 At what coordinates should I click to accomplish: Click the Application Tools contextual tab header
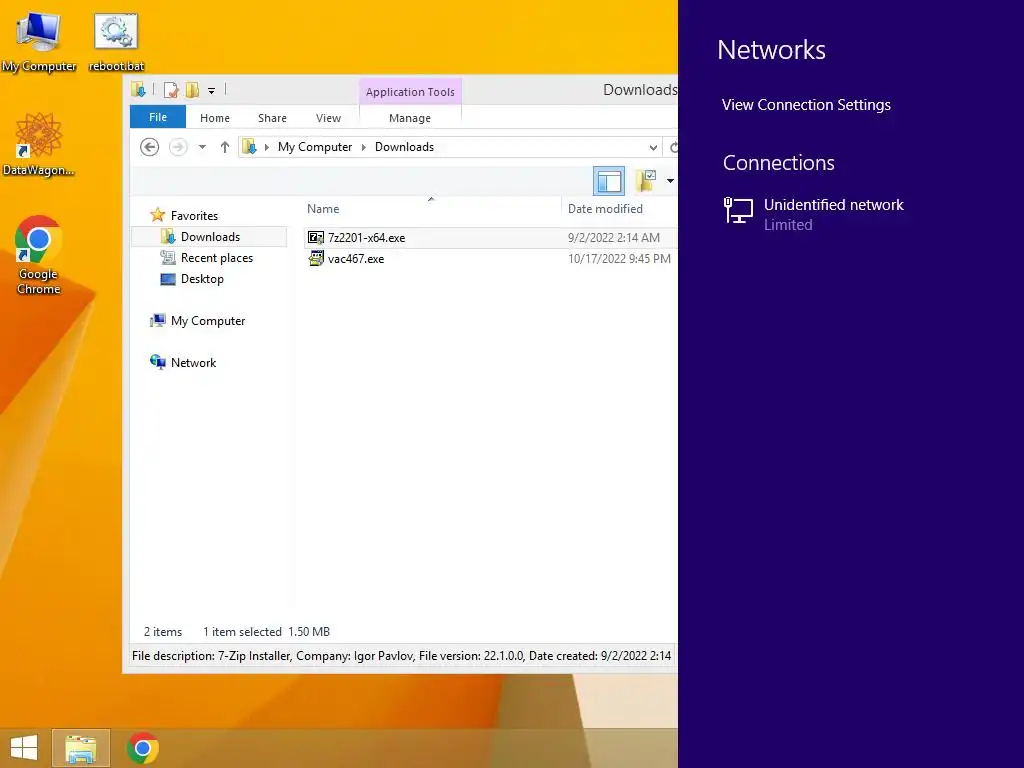[410, 92]
